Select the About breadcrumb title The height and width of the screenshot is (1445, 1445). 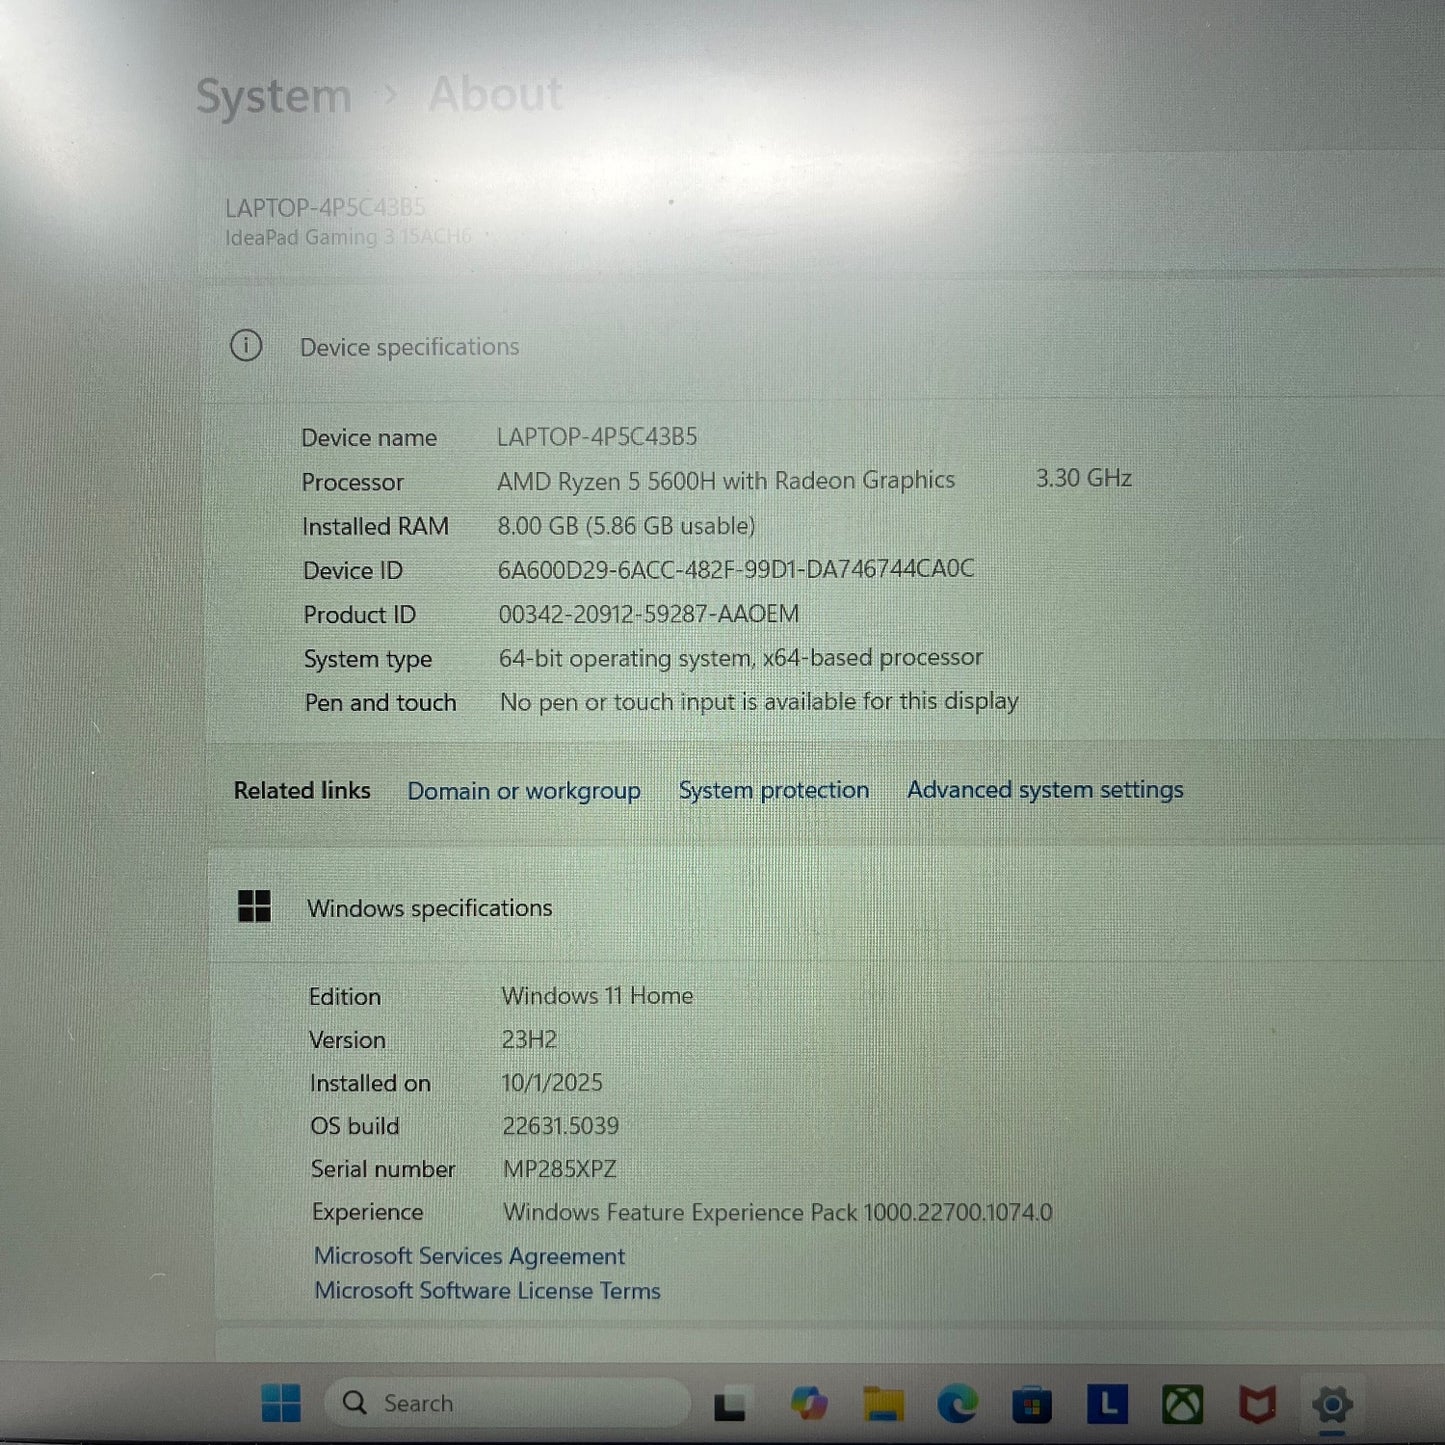(495, 95)
